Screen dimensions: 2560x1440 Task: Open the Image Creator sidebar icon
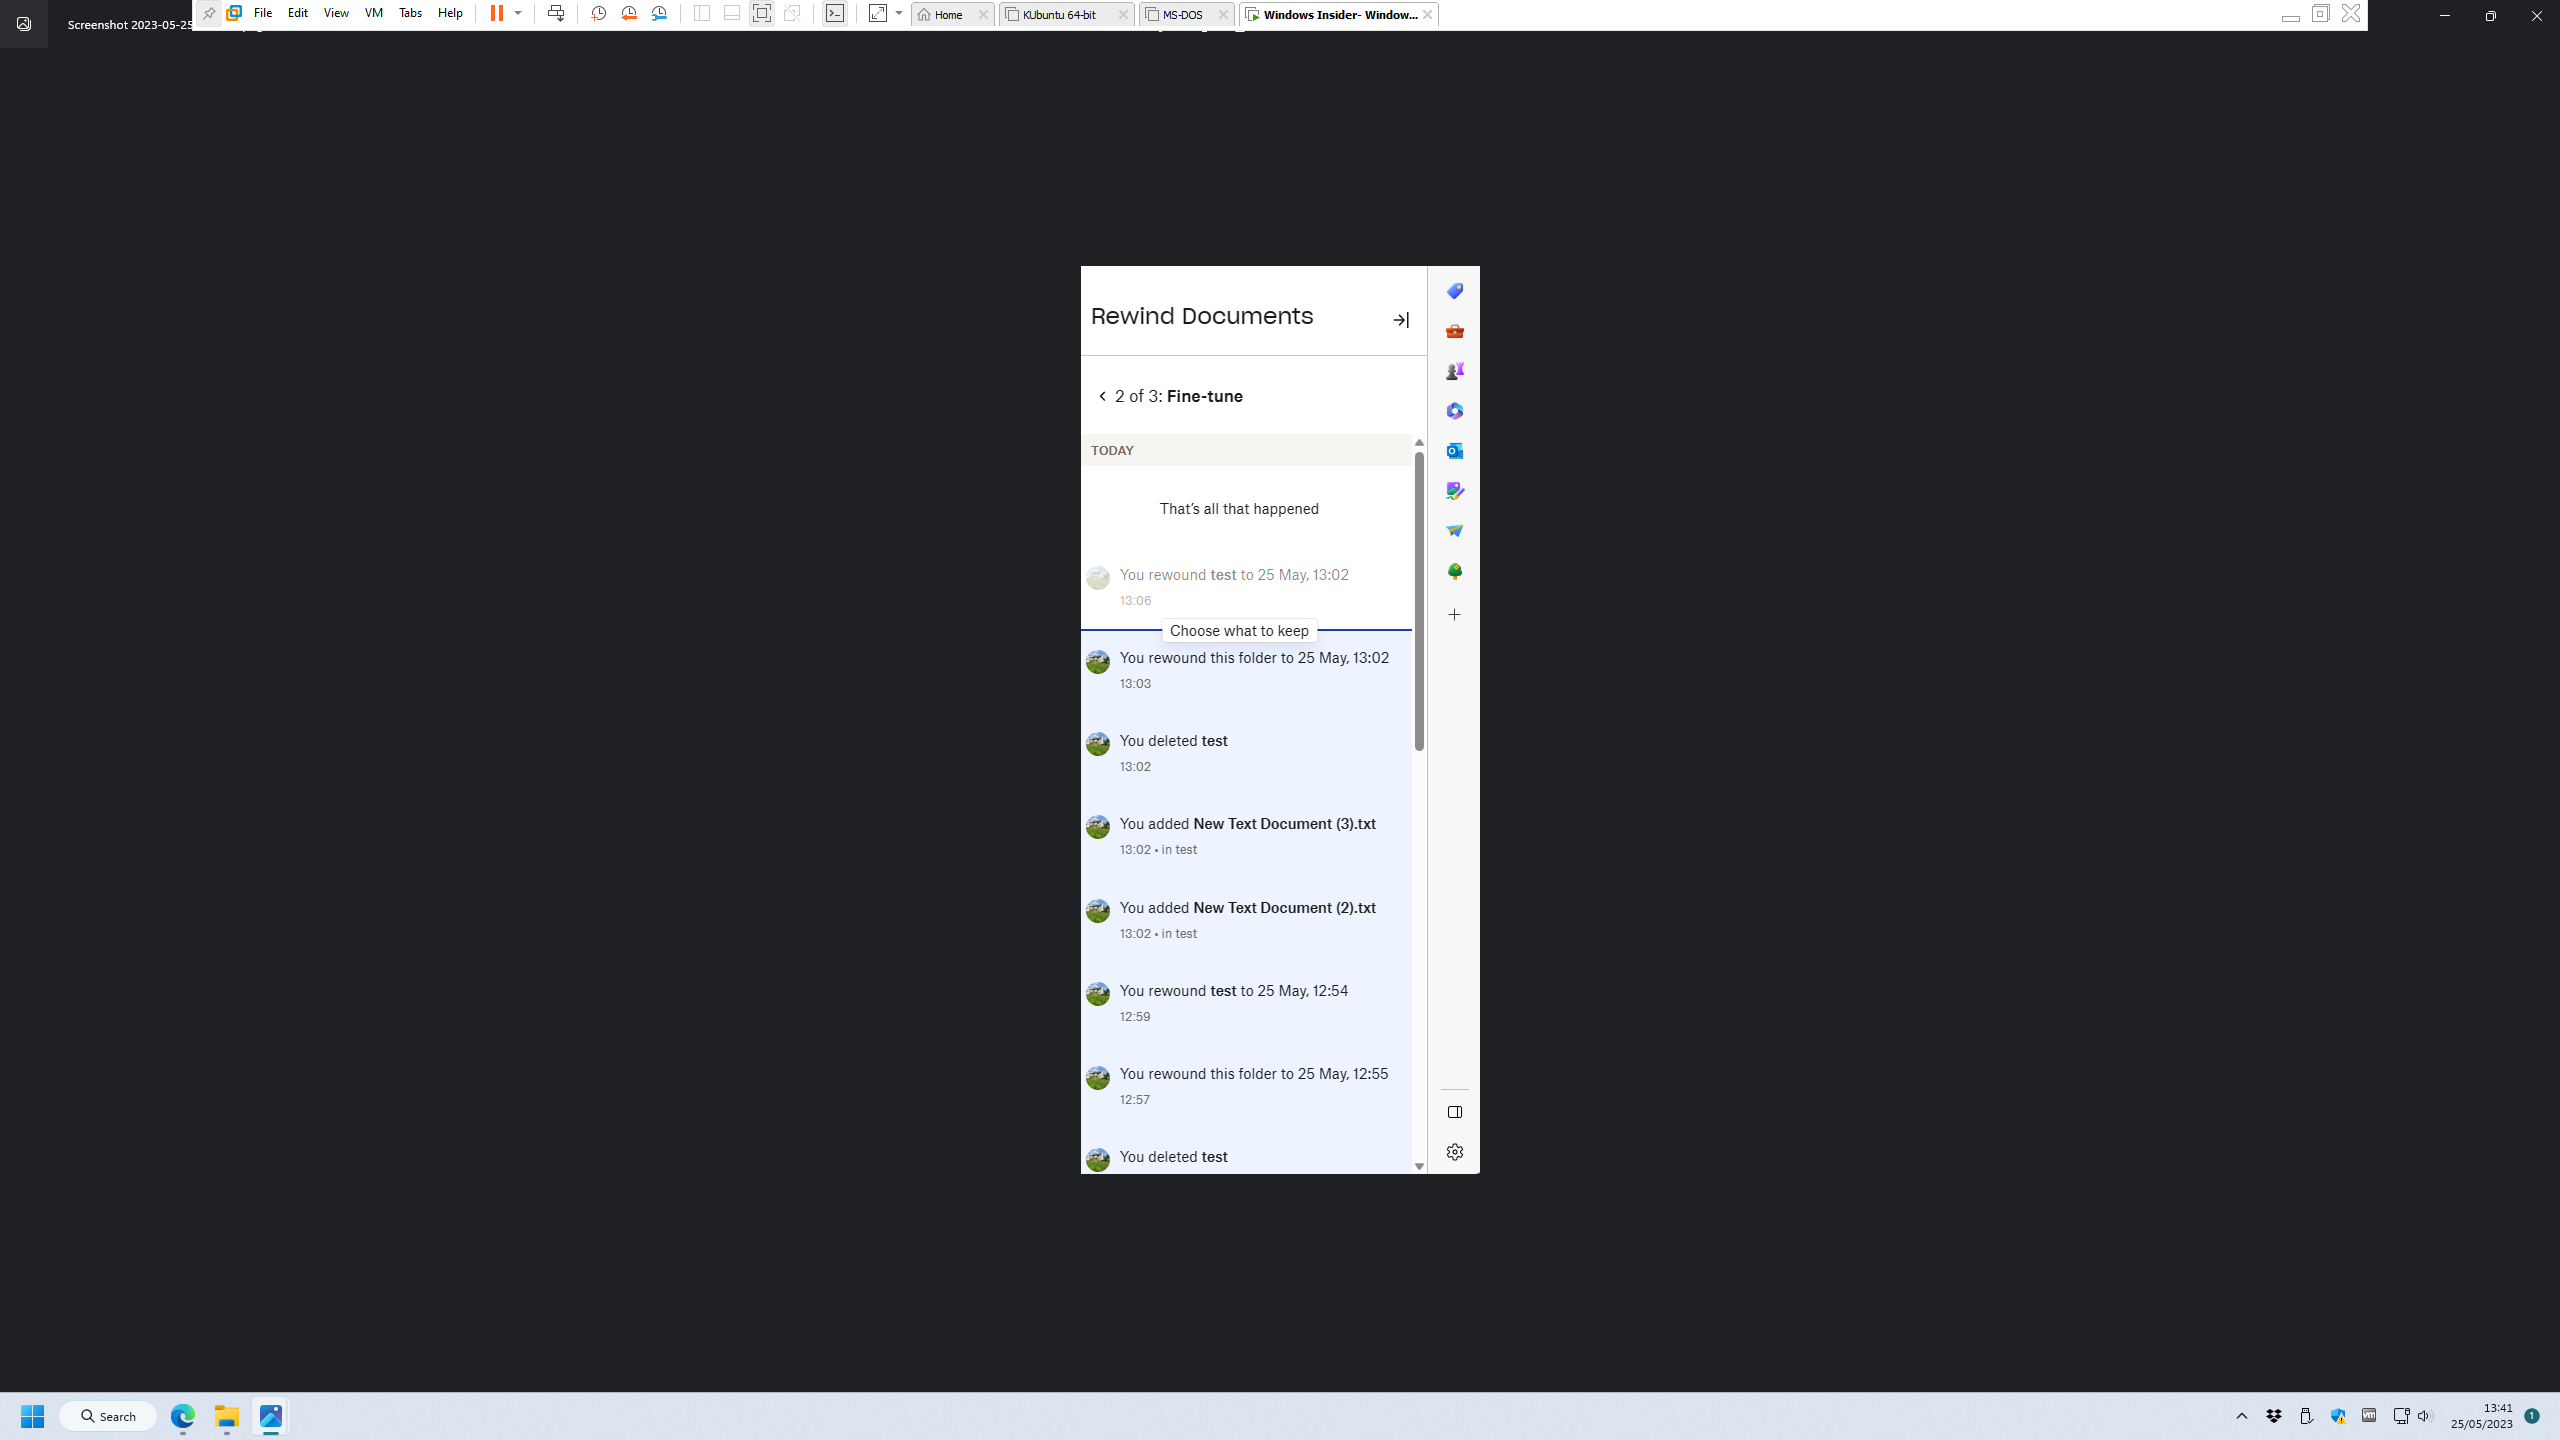(x=1455, y=491)
